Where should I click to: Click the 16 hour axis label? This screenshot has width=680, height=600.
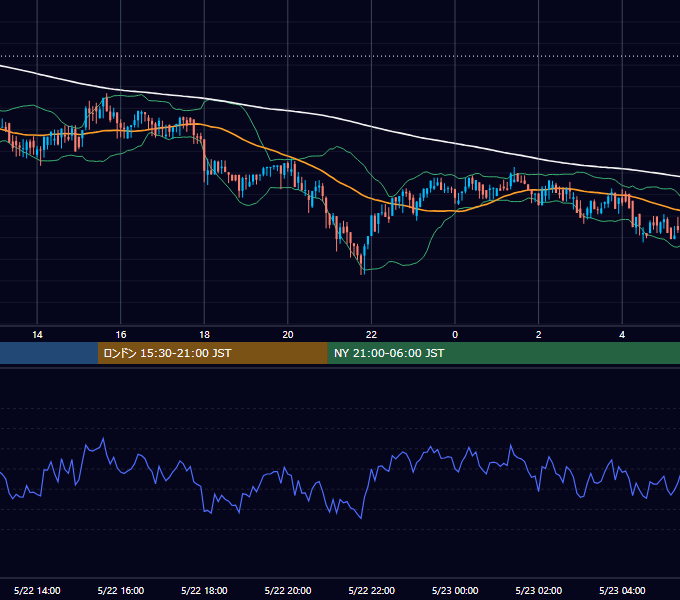pyautogui.click(x=121, y=335)
